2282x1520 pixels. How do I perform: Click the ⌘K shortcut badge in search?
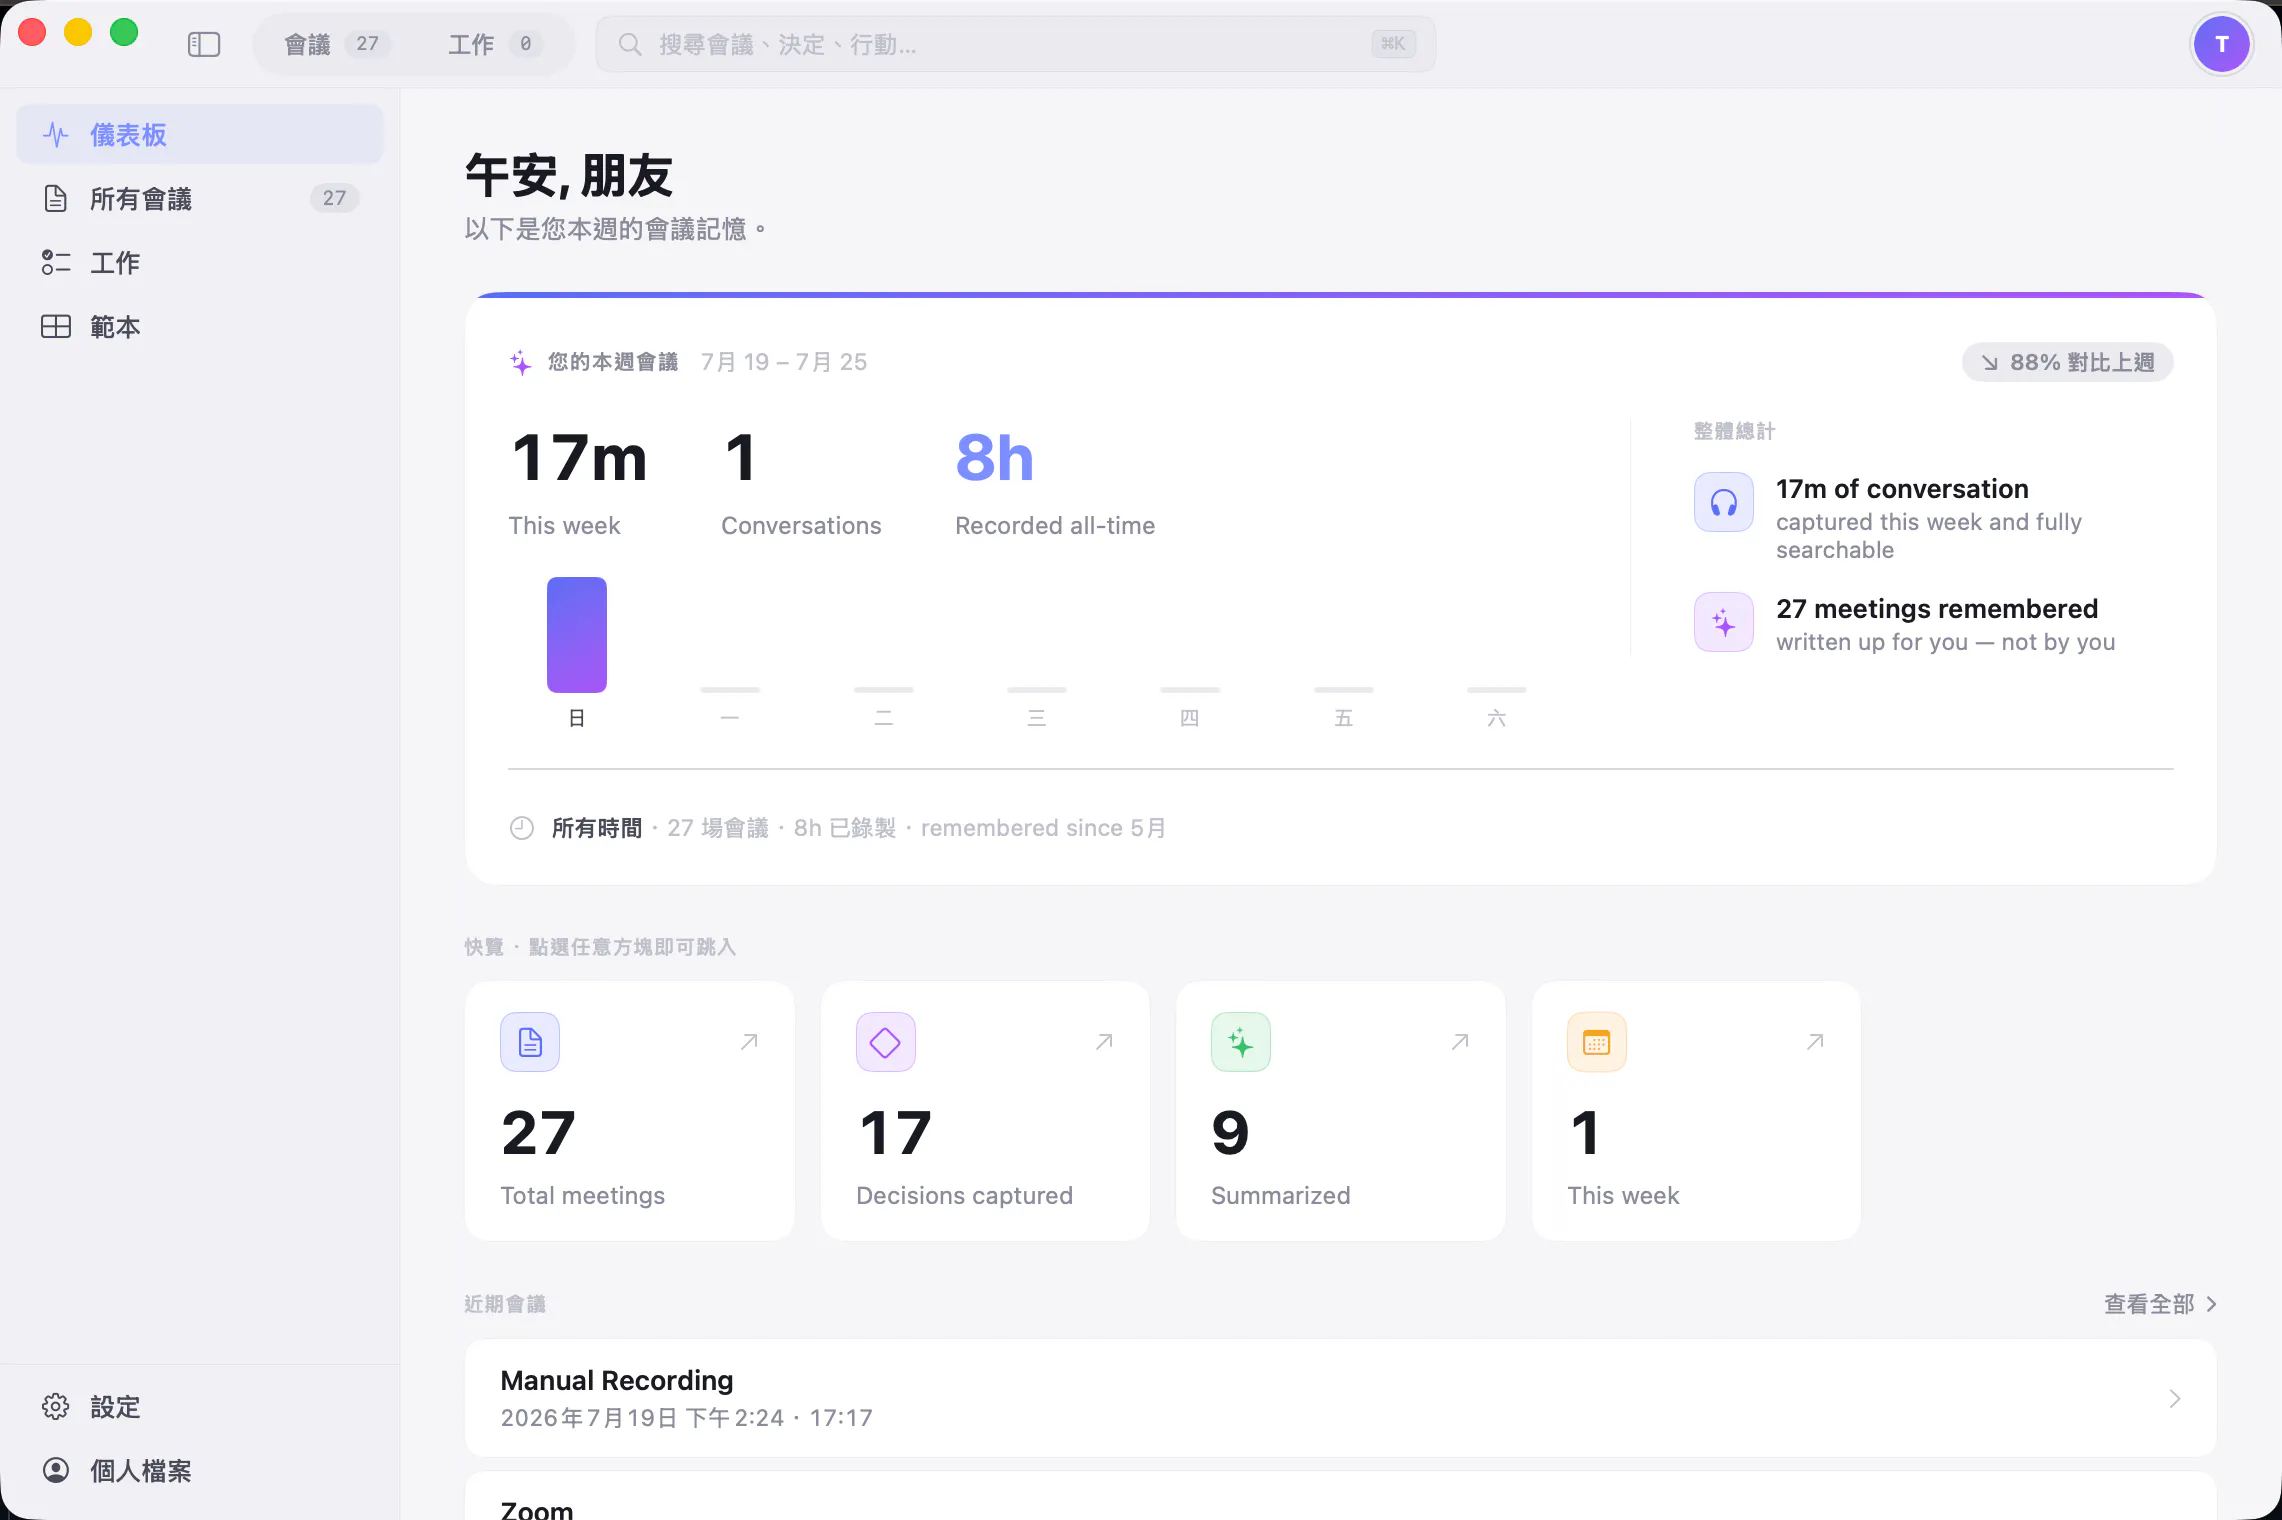pyautogui.click(x=1393, y=44)
